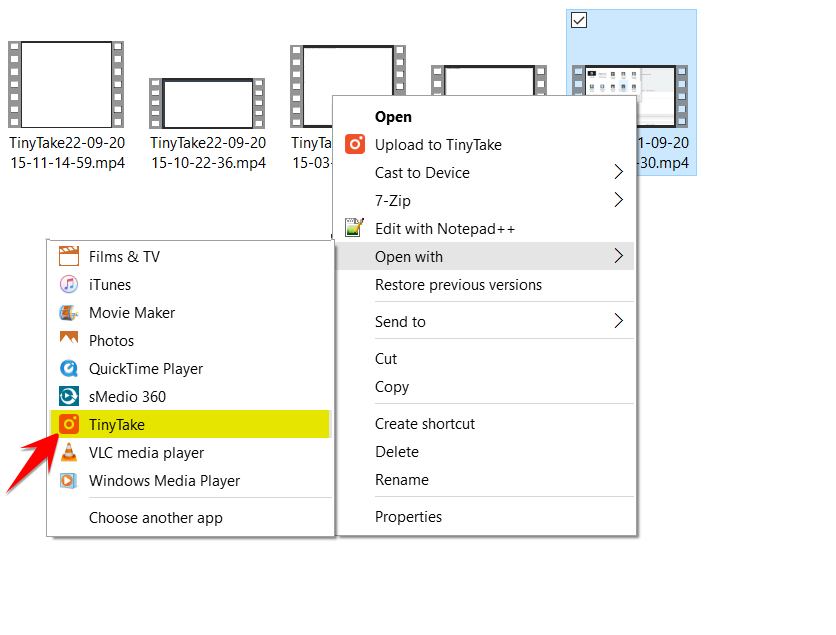The image size is (836, 635).
Task: Open with VLC media player
Action: tap(190, 453)
